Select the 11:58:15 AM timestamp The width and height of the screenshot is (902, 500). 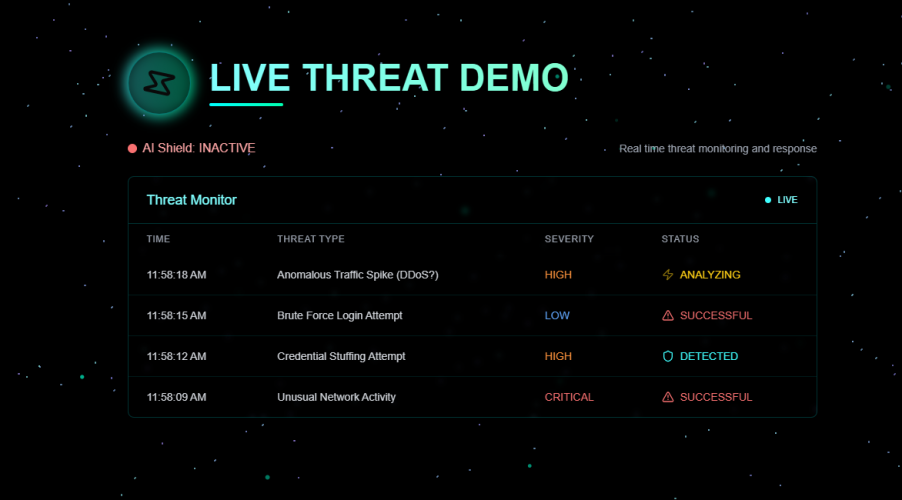click(x=176, y=315)
